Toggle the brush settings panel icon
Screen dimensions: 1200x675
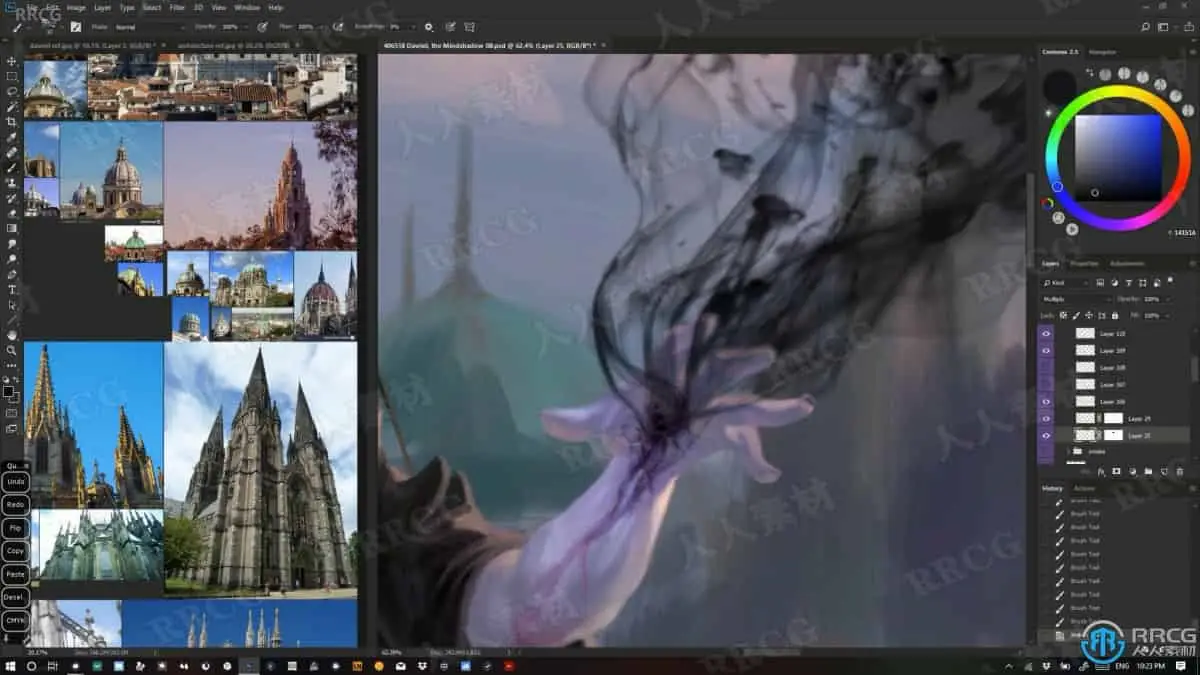(75, 27)
